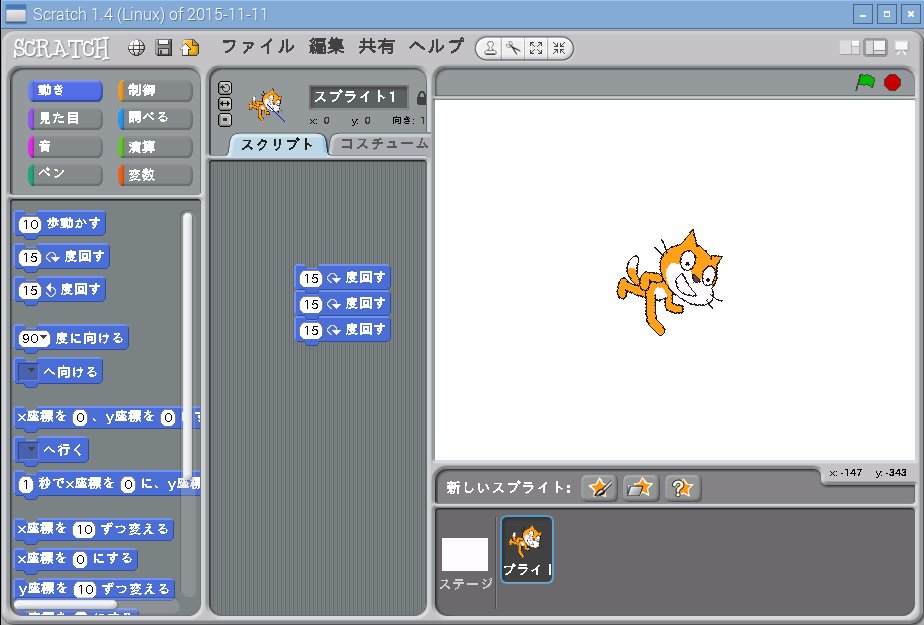Select the スプライト1 thumbnail in sprite list
924x625 pixels.
click(x=527, y=550)
